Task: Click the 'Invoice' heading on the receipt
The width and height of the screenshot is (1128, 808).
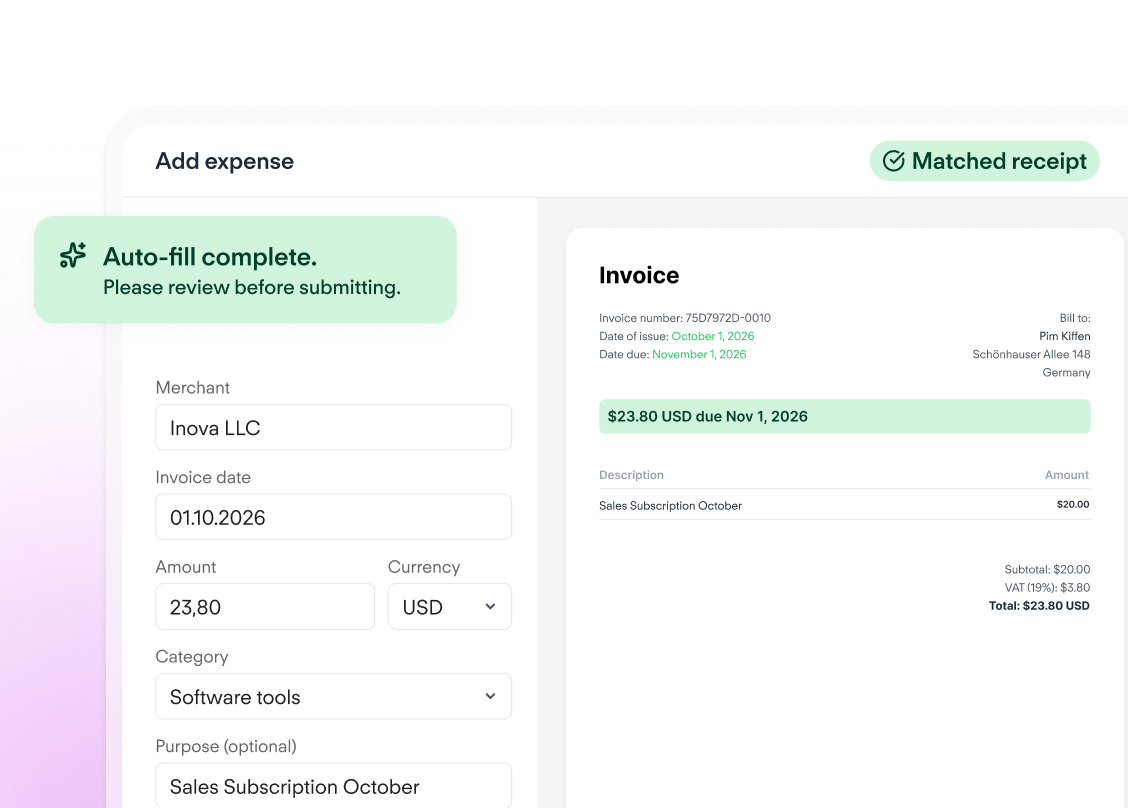Action: pyautogui.click(x=639, y=275)
